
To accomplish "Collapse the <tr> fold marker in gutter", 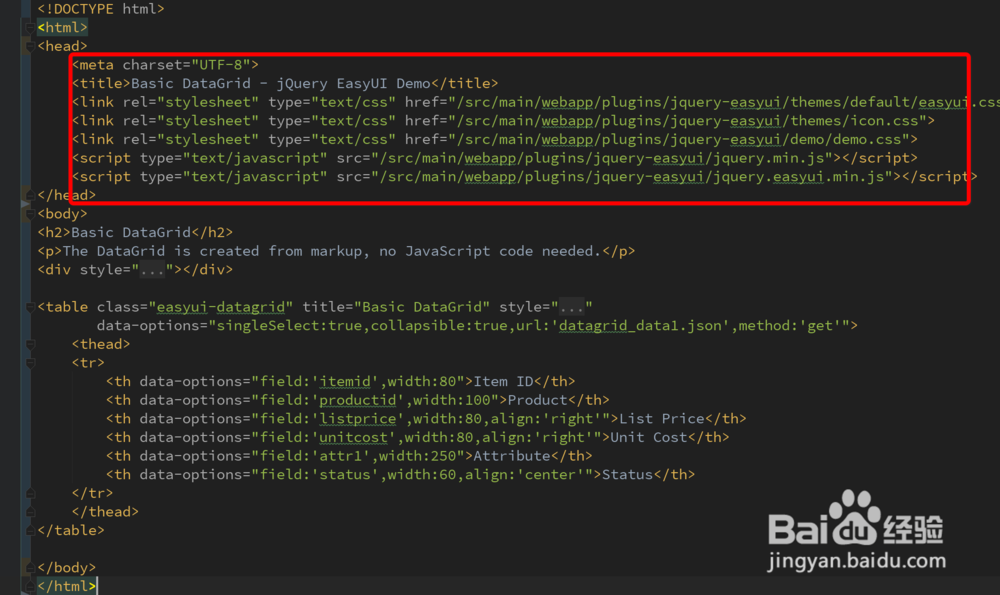I will [x=29, y=363].
